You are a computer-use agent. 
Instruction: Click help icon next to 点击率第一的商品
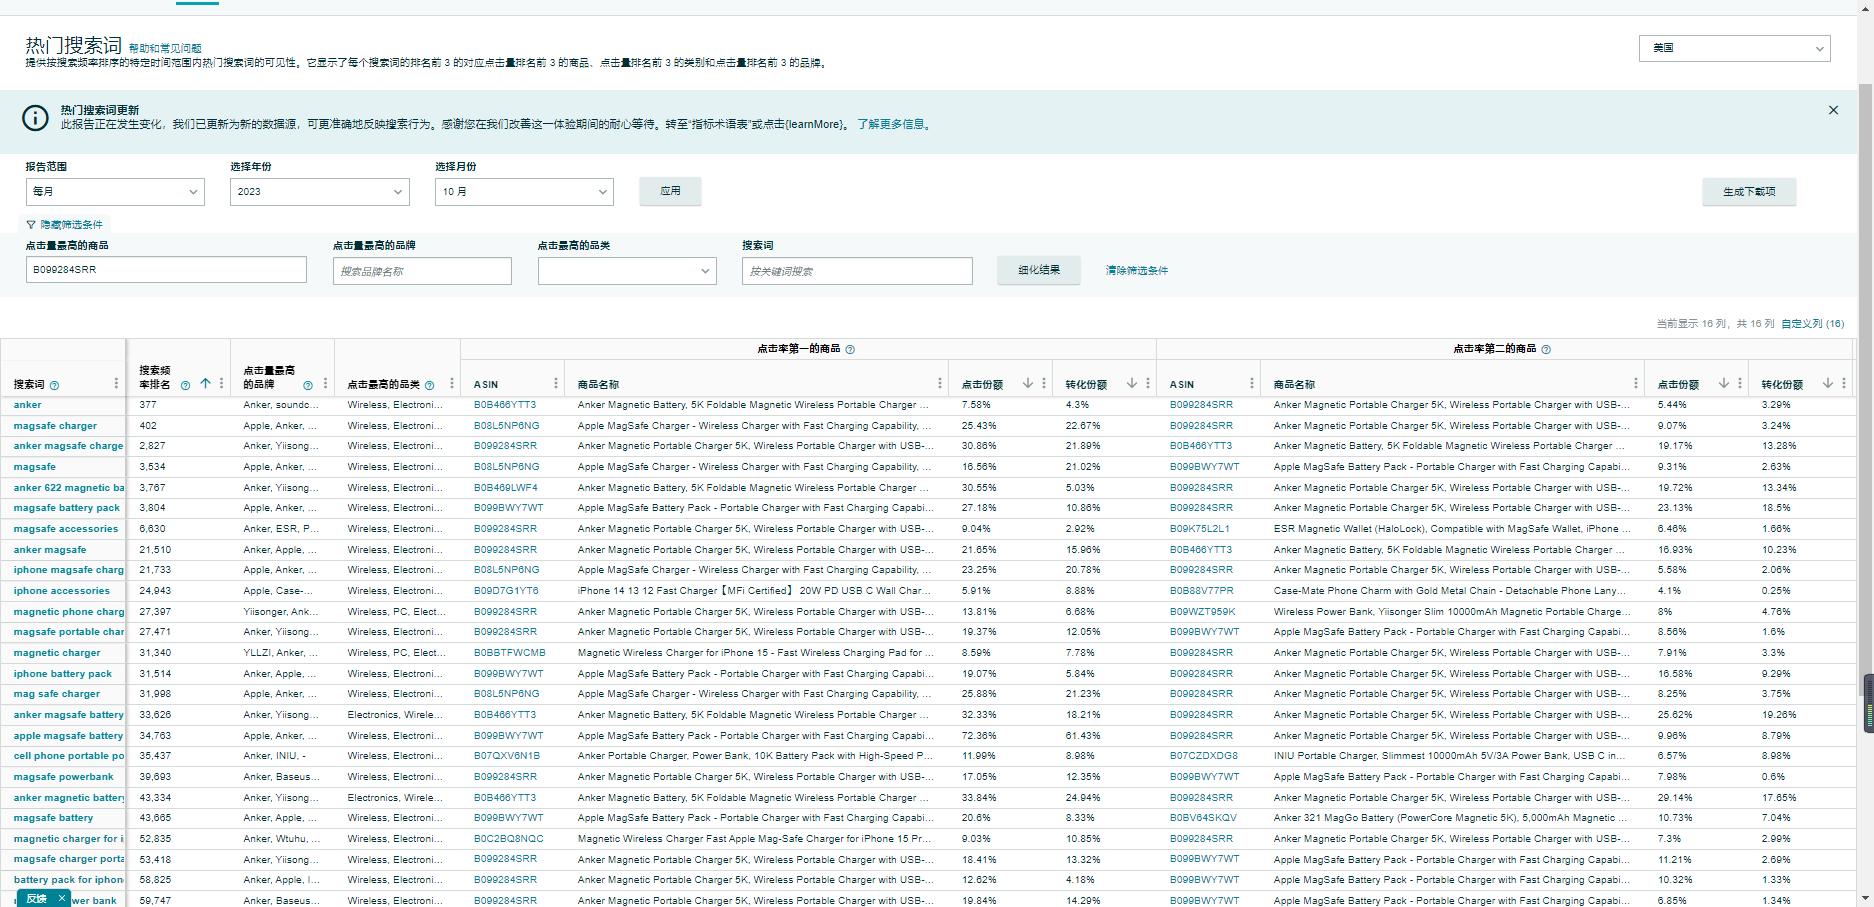tap(850, 350)
